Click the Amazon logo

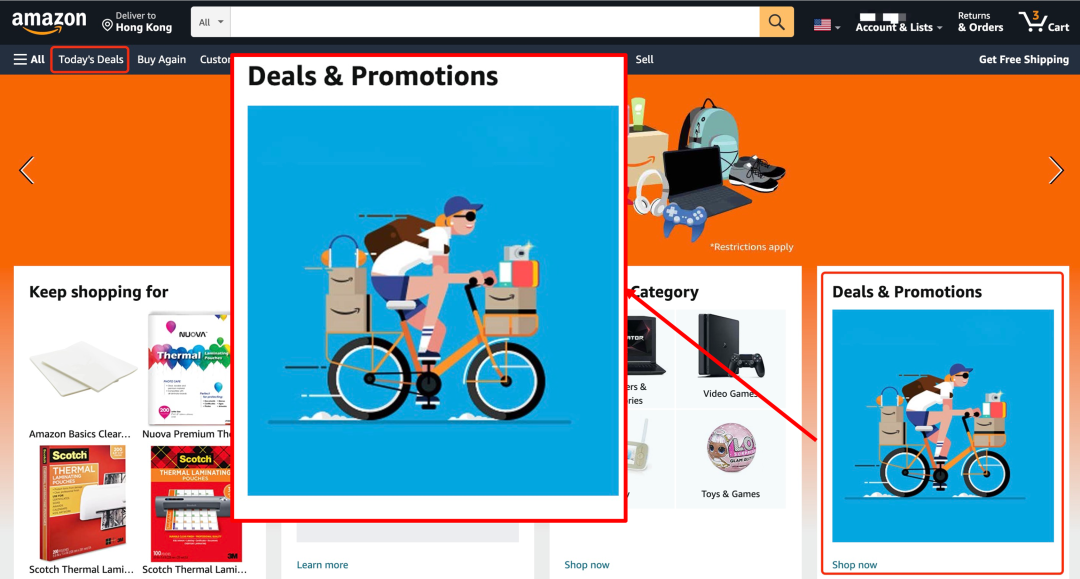[x=49, y=22]
